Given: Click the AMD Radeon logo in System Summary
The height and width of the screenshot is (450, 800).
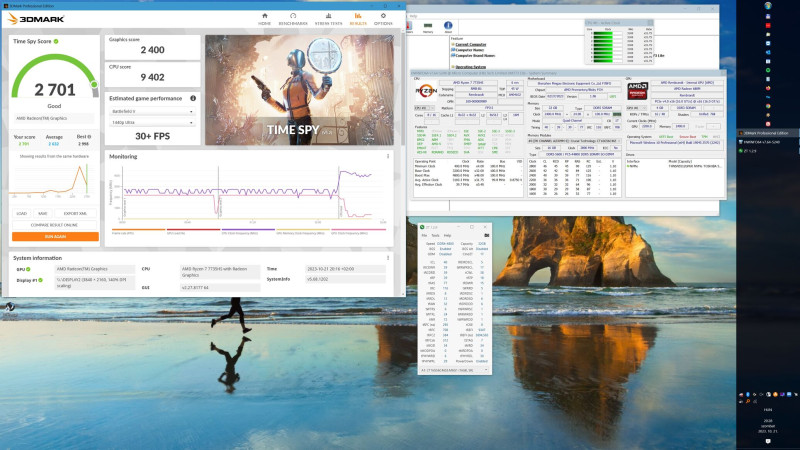Looking at the screenshot, I should pyautogui.click(x=637, y=91).
